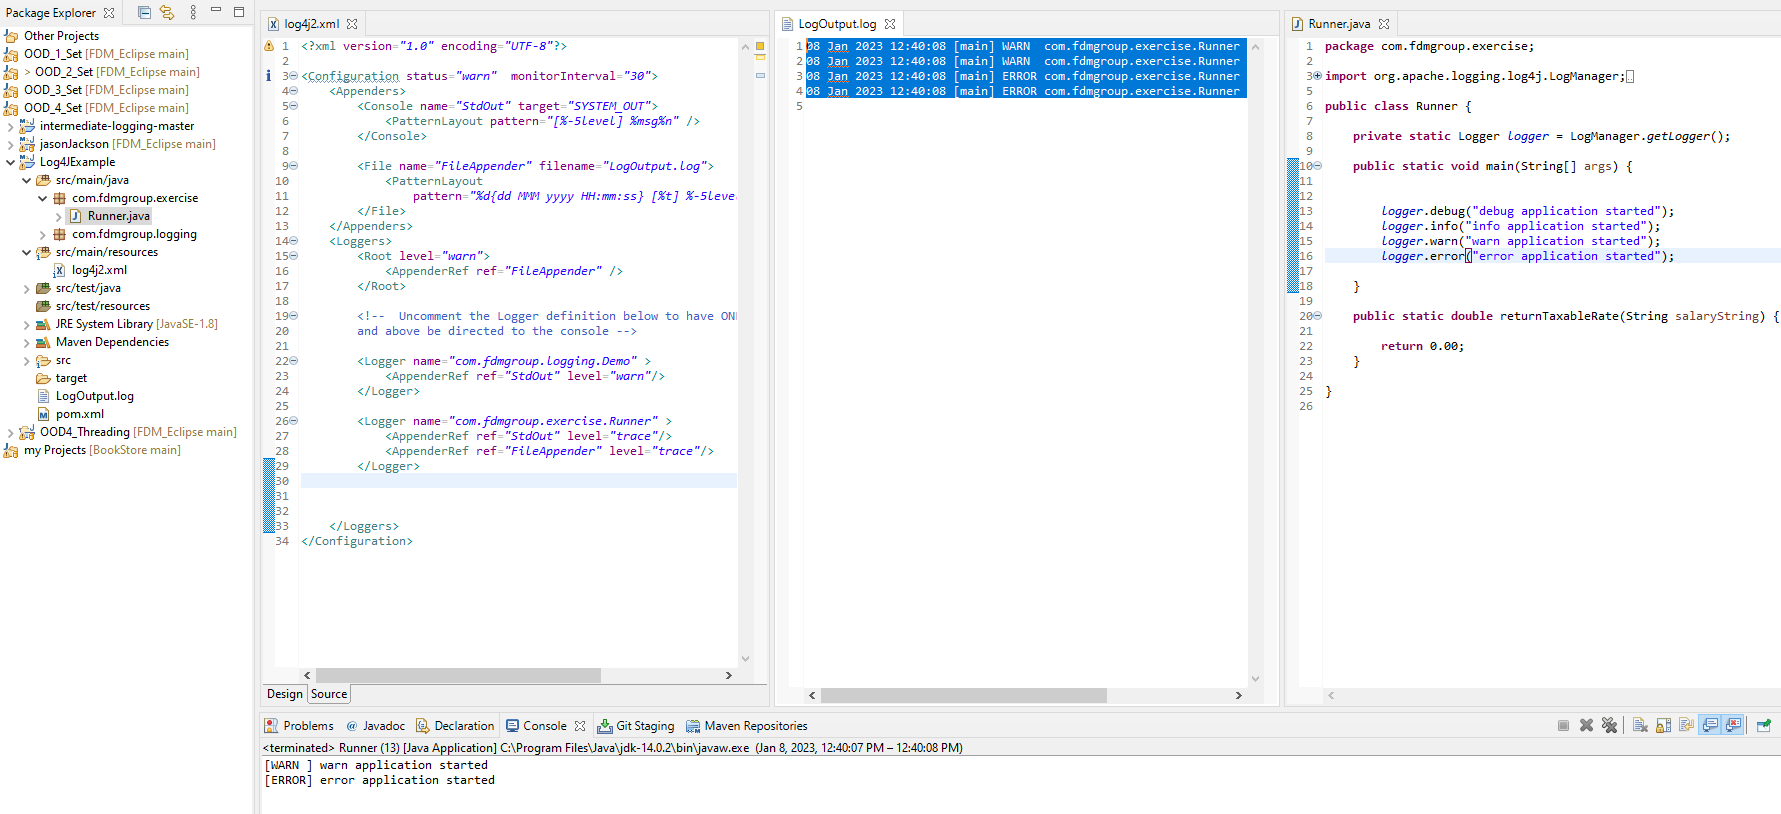Close the Console view tab
Screen dimensions: 1781x814
580,726
